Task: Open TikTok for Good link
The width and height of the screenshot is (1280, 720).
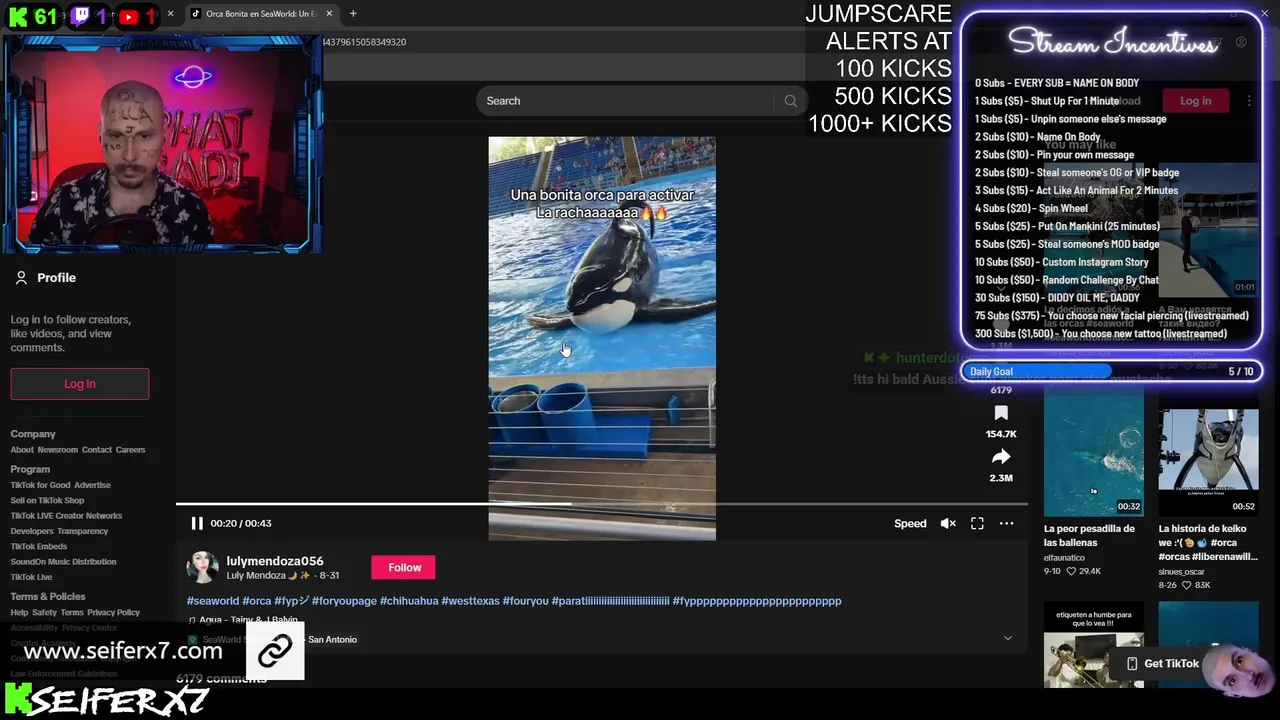Action: (40, 485)
